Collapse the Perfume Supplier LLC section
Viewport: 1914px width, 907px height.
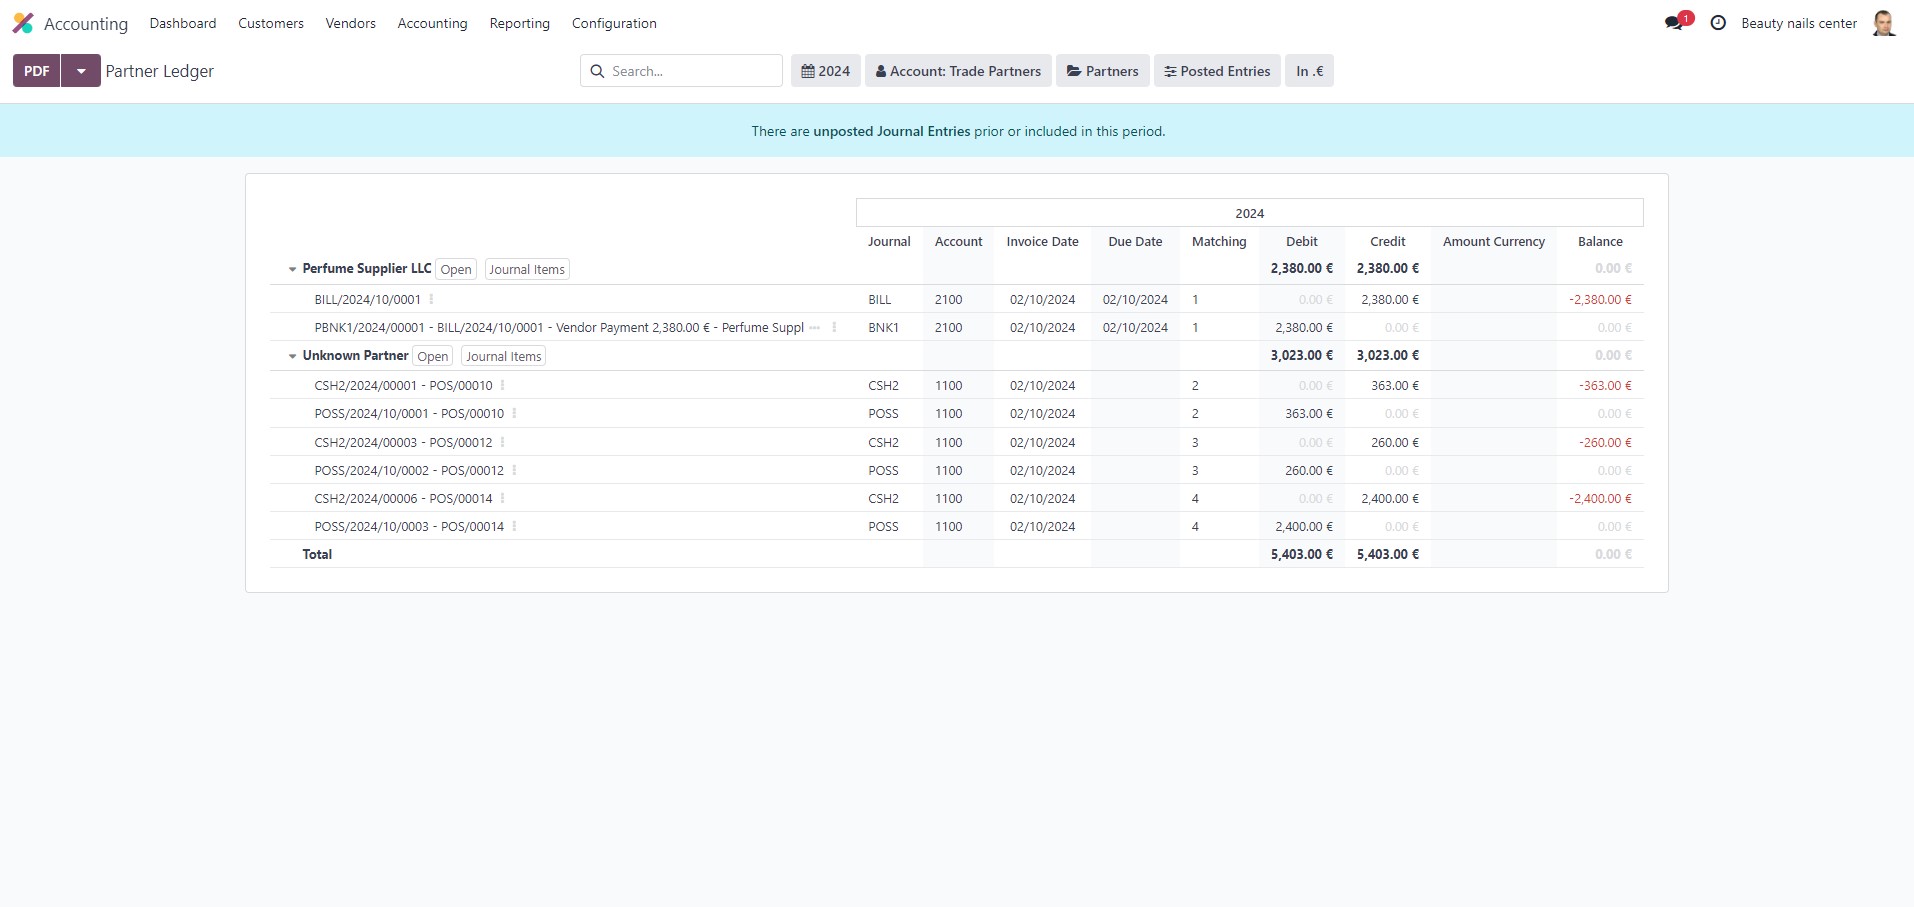pyautogui.click(x=291, y=268)
